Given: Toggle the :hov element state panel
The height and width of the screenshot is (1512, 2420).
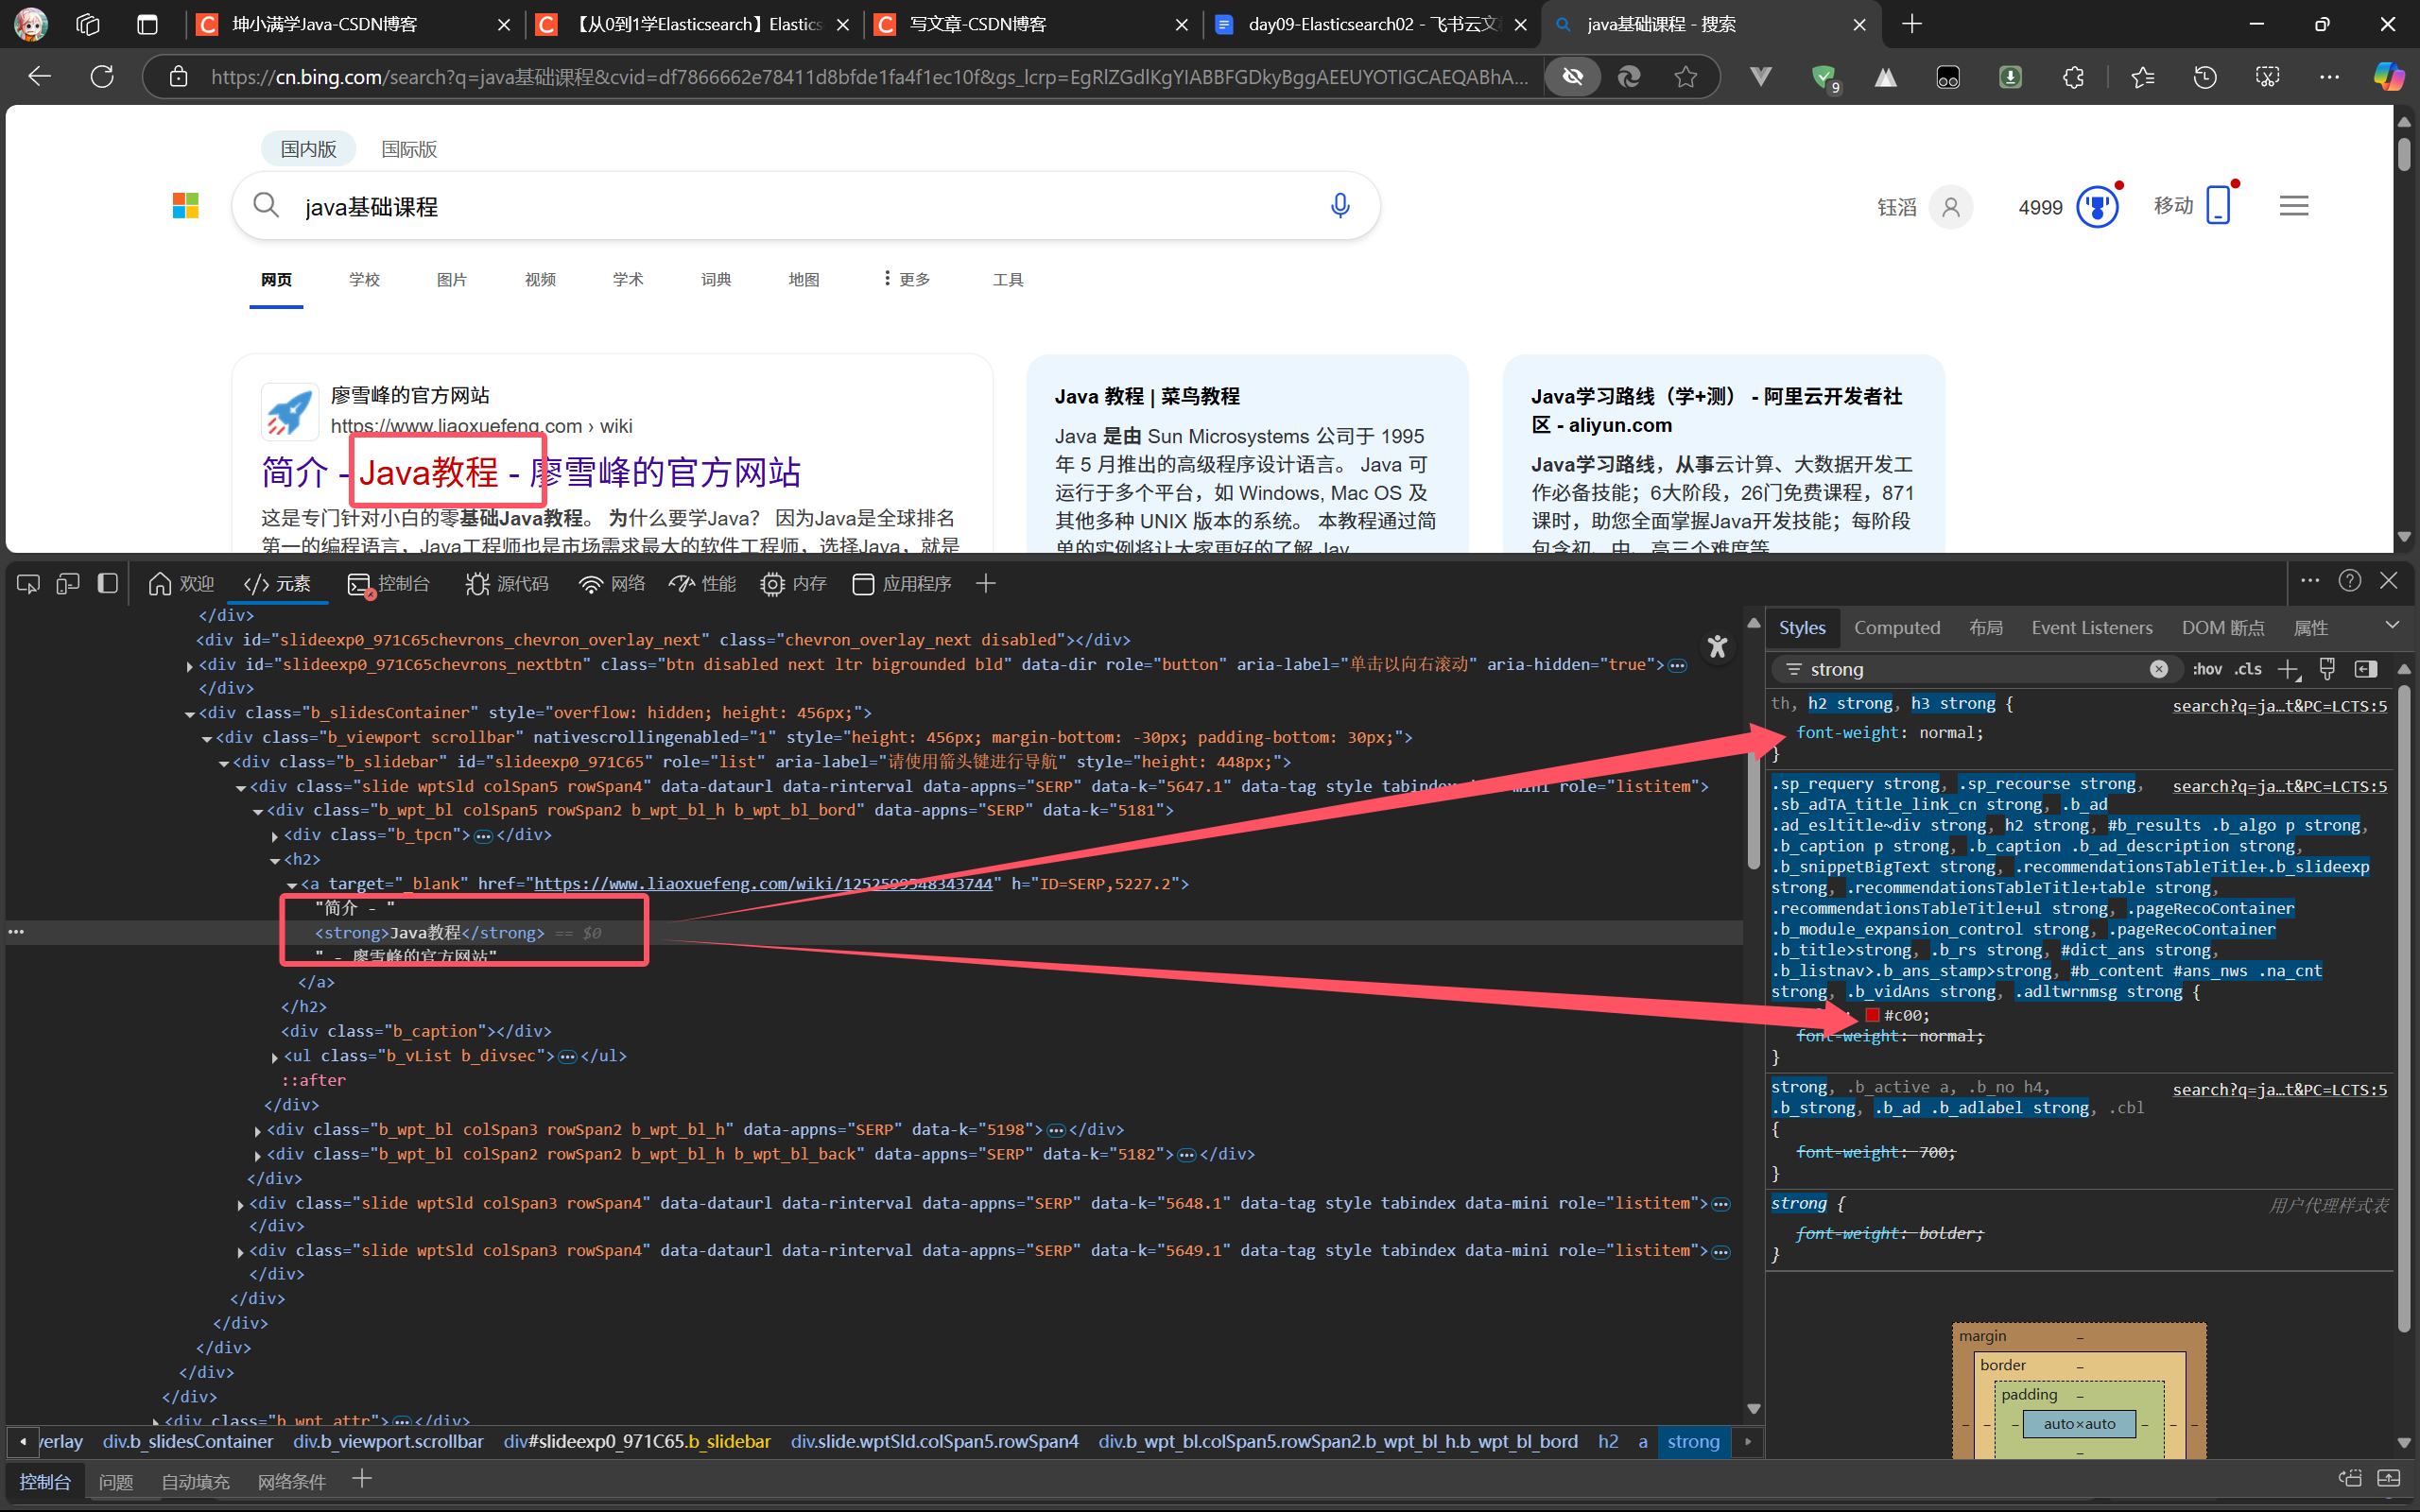Looking at the screenshot, I should pyautogui.click(x=2207, y=669).
